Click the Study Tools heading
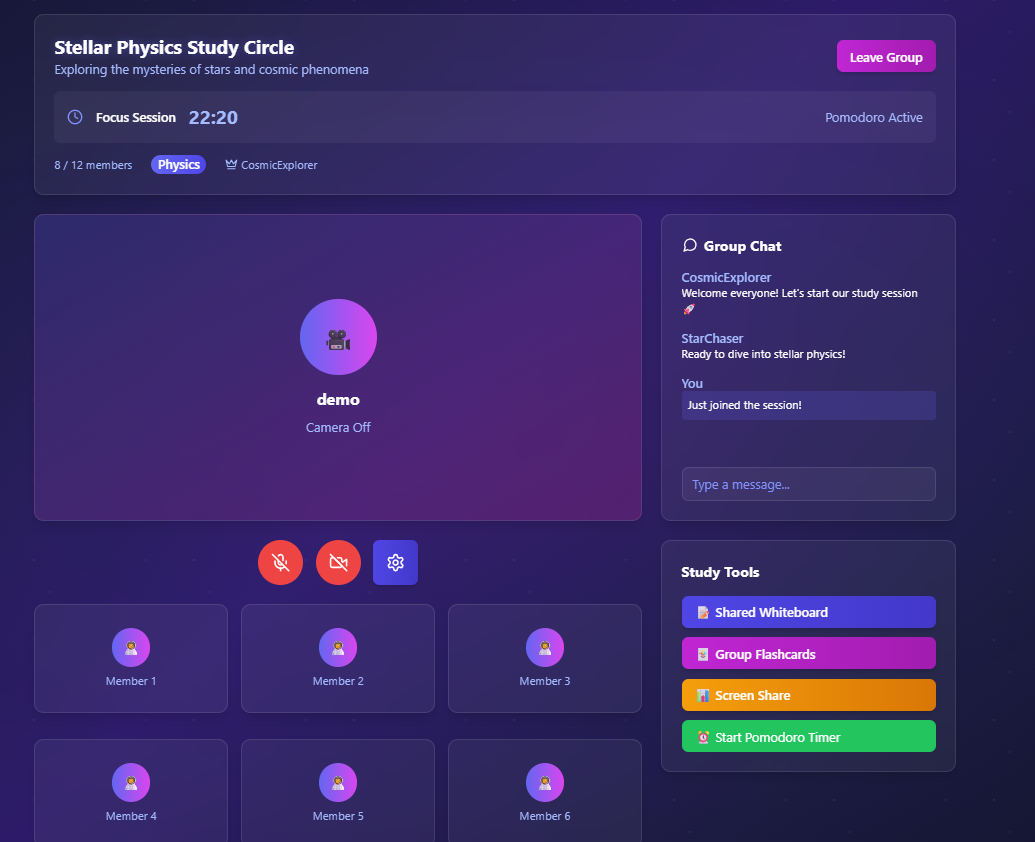This screenshot has width=1035, height=842. 720,572
